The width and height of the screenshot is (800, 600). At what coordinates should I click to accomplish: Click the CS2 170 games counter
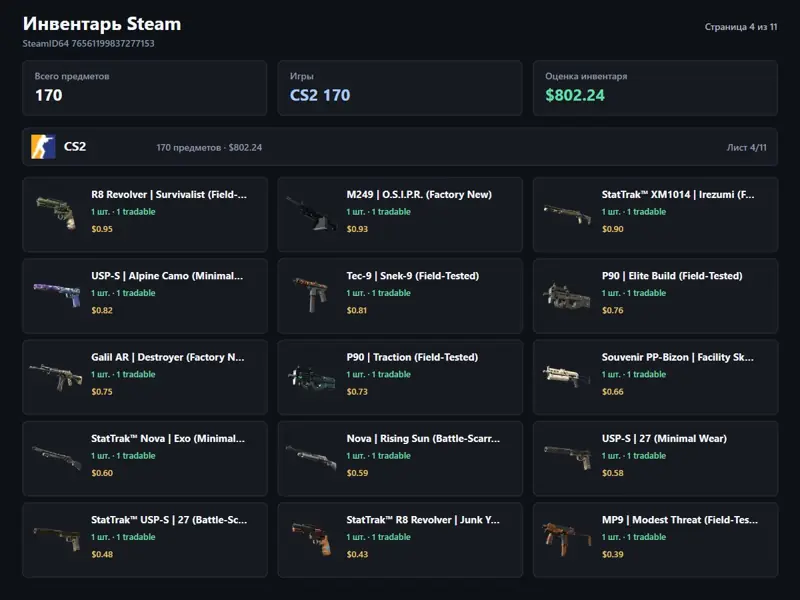click(x=320, y=95)
